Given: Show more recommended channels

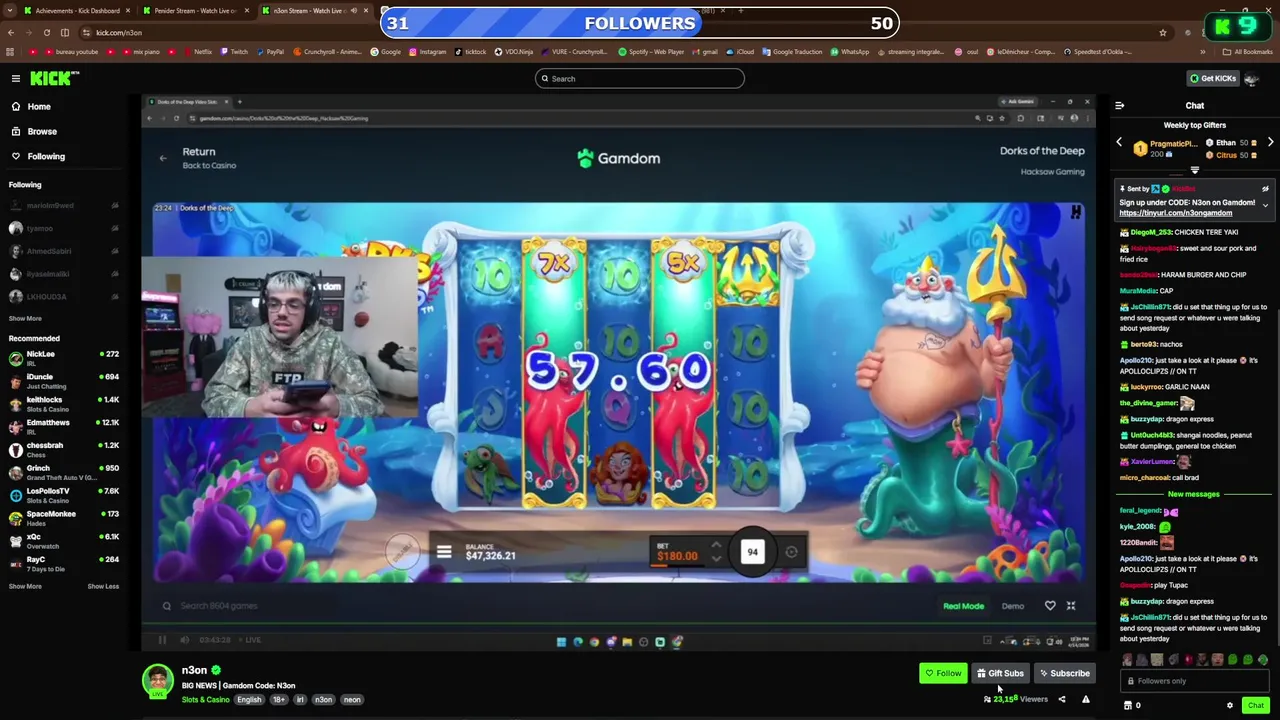Looking at the screenshot, I should pyautogui.click(x=25, y=586).
